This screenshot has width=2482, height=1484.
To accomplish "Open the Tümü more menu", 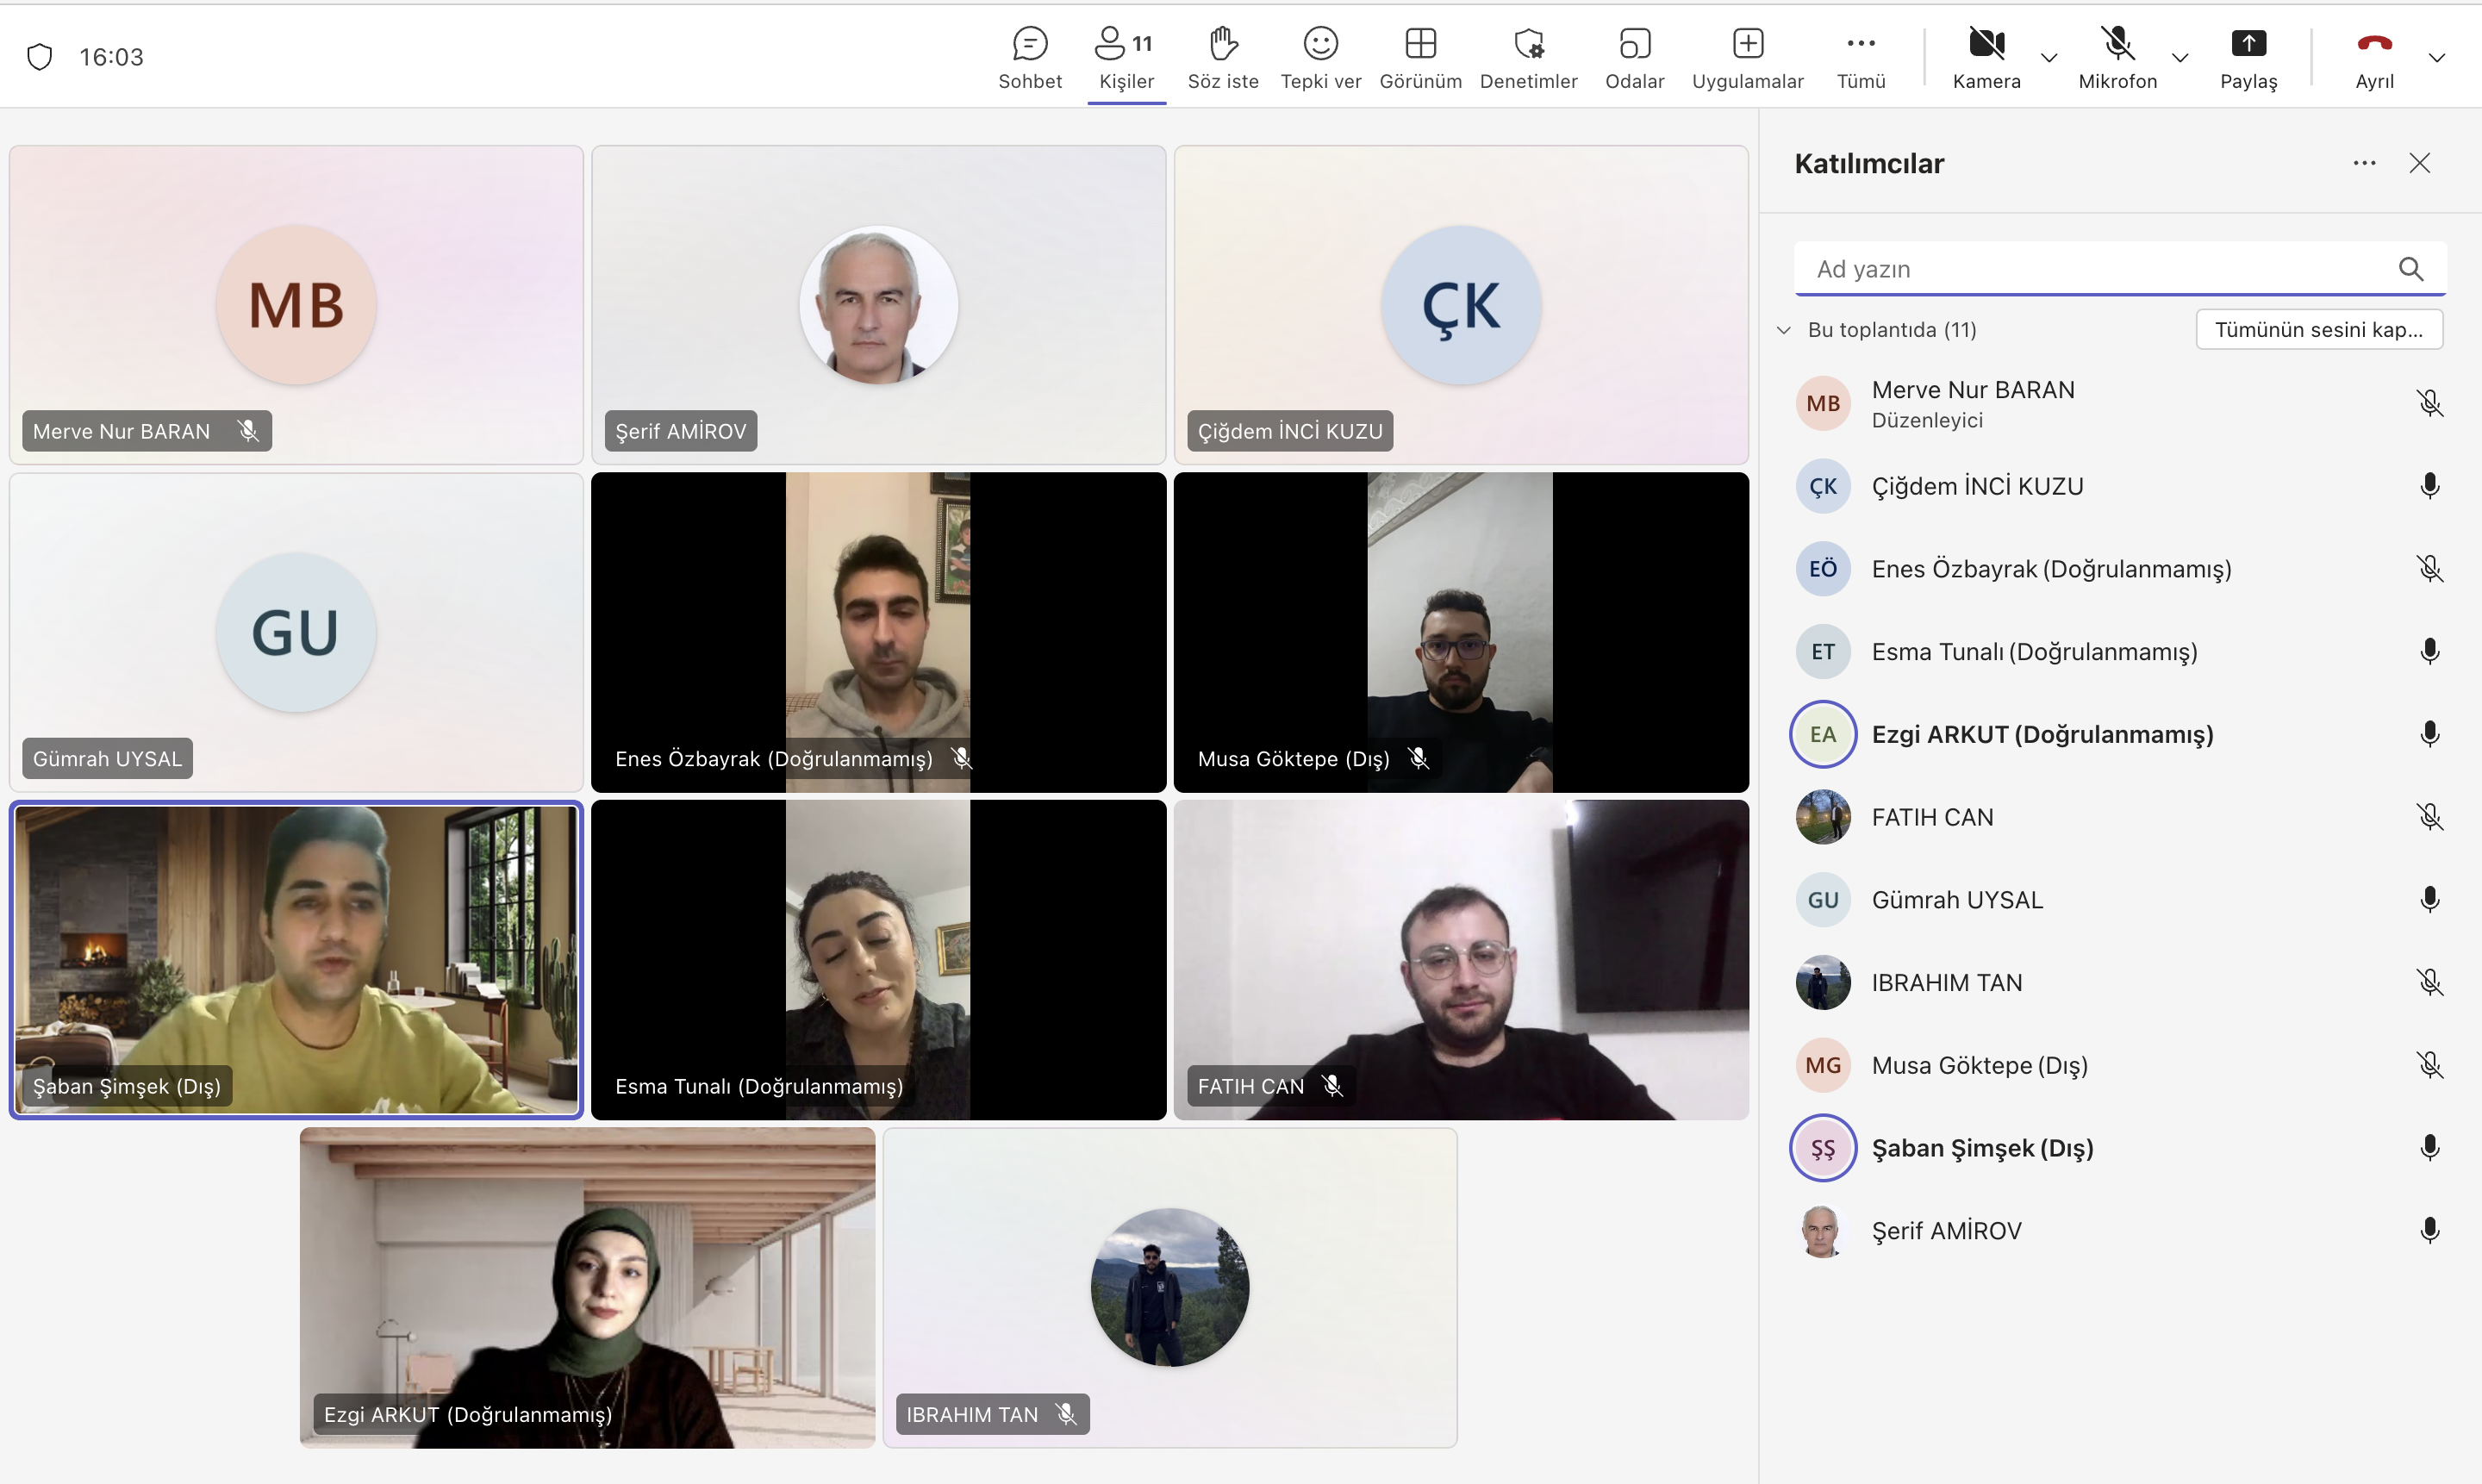I will pos(1860,44).
